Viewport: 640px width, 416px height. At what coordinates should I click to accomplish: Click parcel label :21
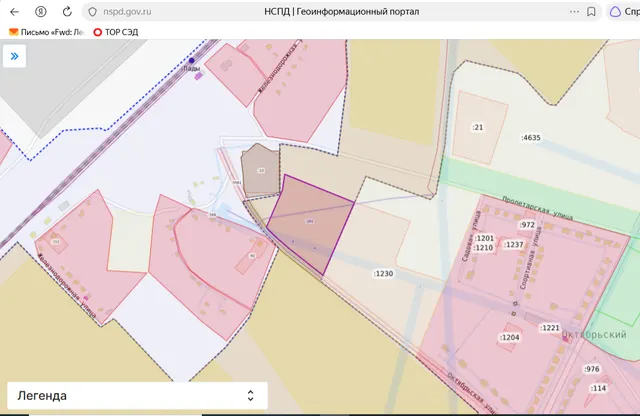[478, 127]
